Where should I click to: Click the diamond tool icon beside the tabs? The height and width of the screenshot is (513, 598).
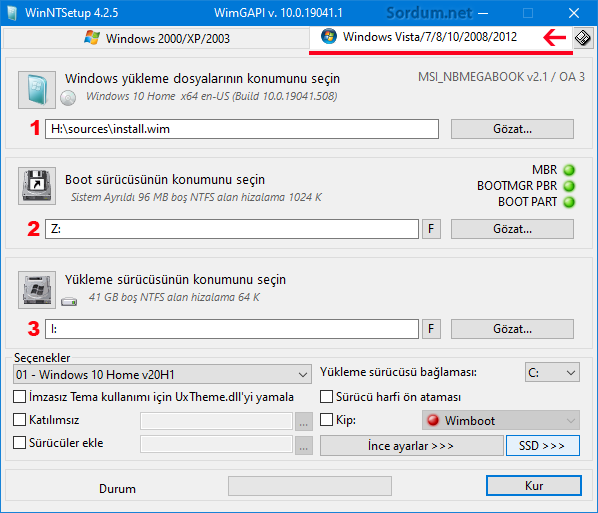[583, 38]
